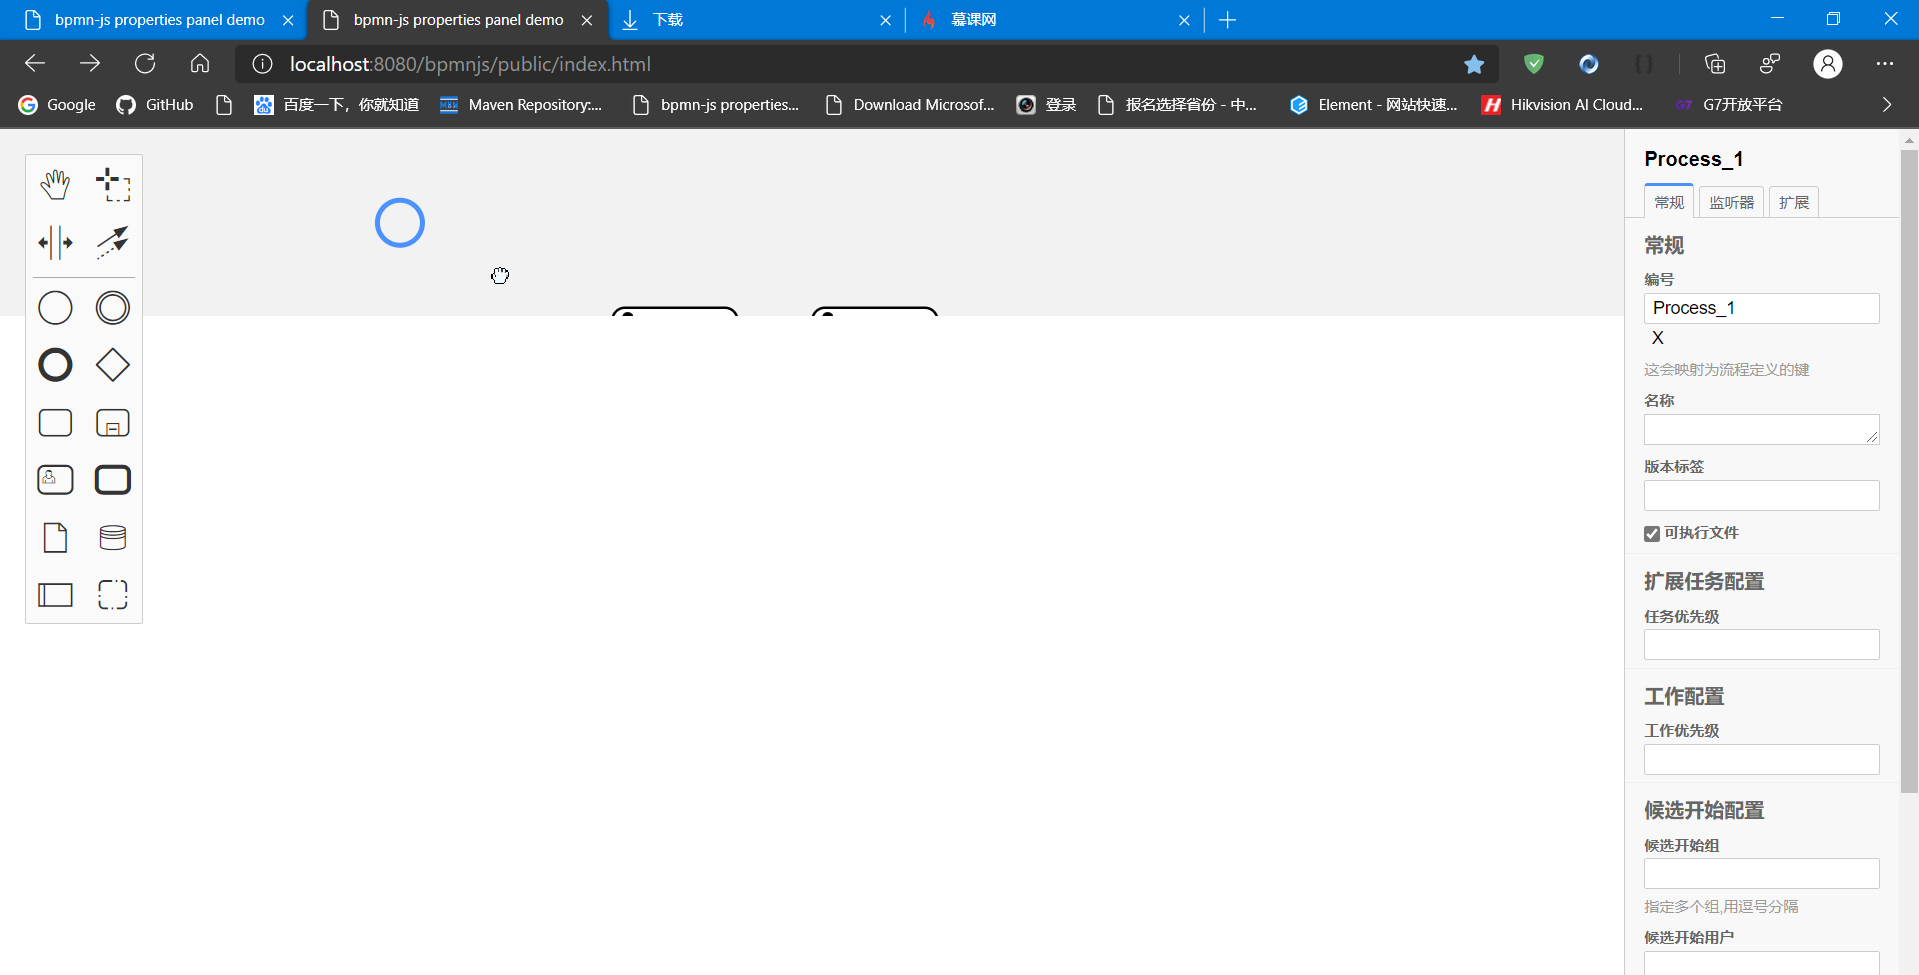
Task: Open the user profile icon
Action: point(1828,64)
